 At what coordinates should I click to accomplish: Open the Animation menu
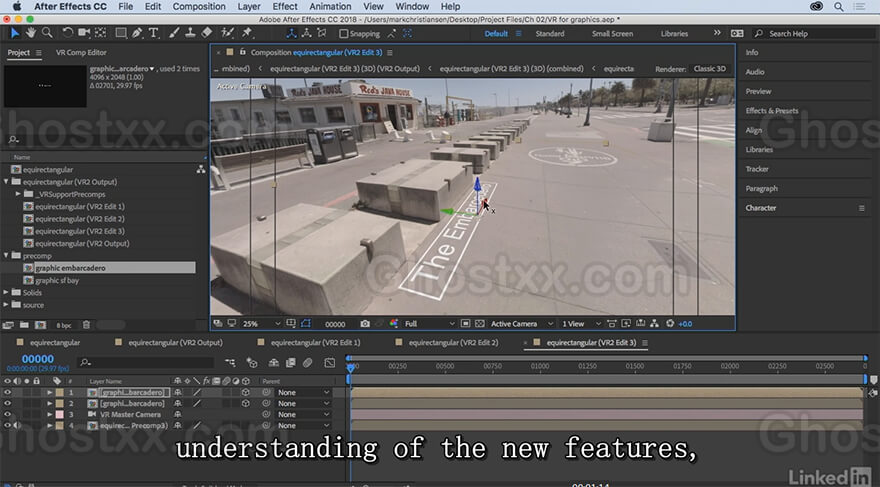330,7
